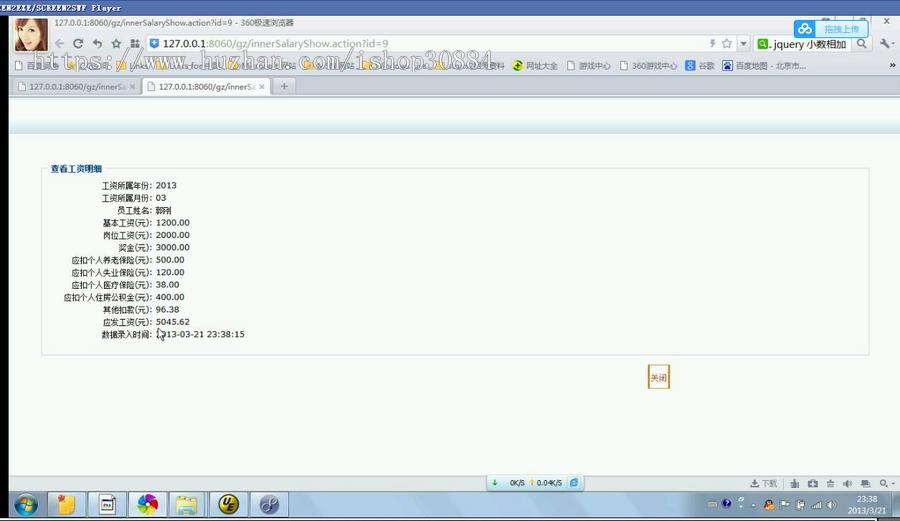Click the year value 2013

(x=166, y=185)
